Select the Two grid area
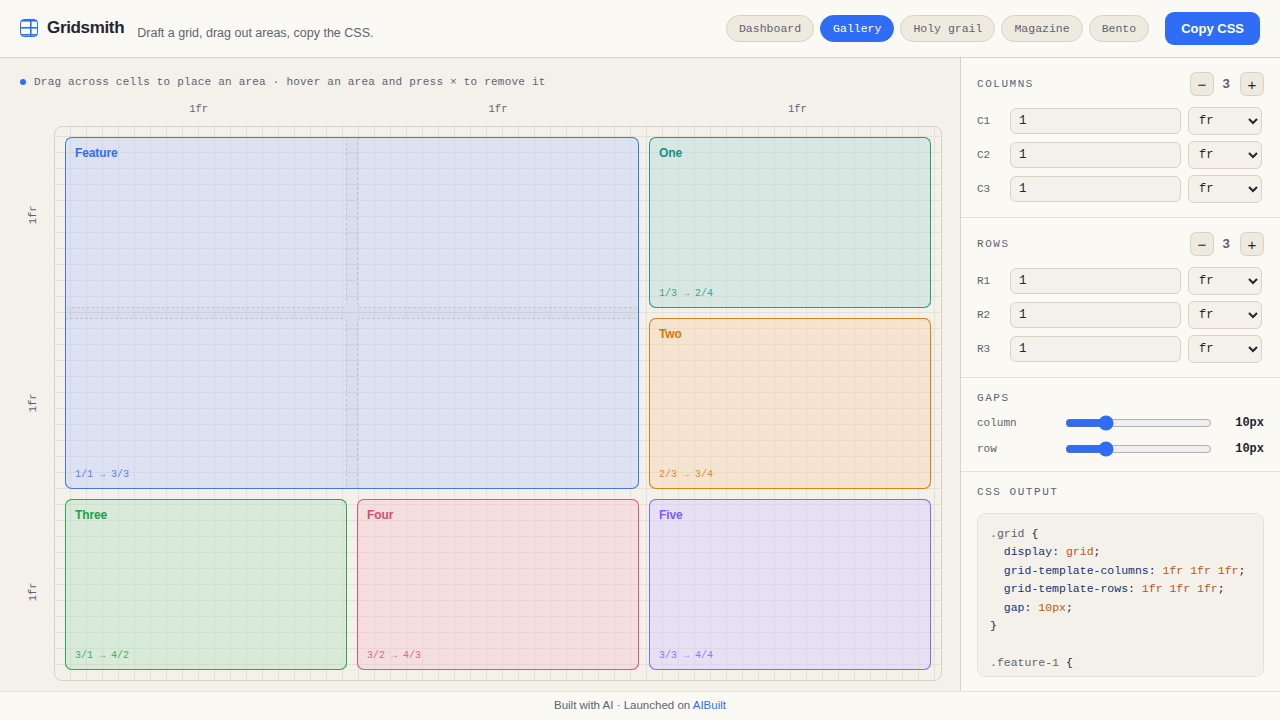The image size is (1280, 720). click(790, 403)
